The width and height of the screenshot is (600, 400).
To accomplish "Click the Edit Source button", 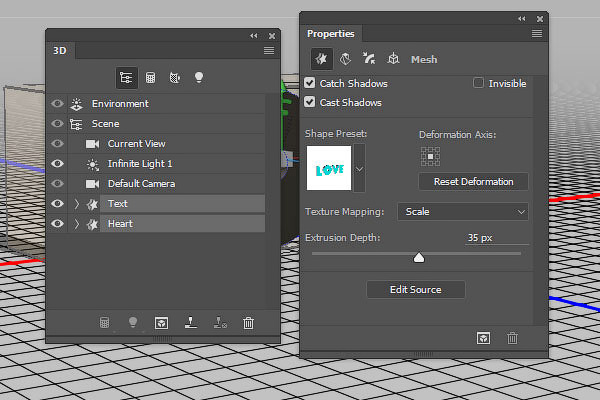I will click(416, 290).
